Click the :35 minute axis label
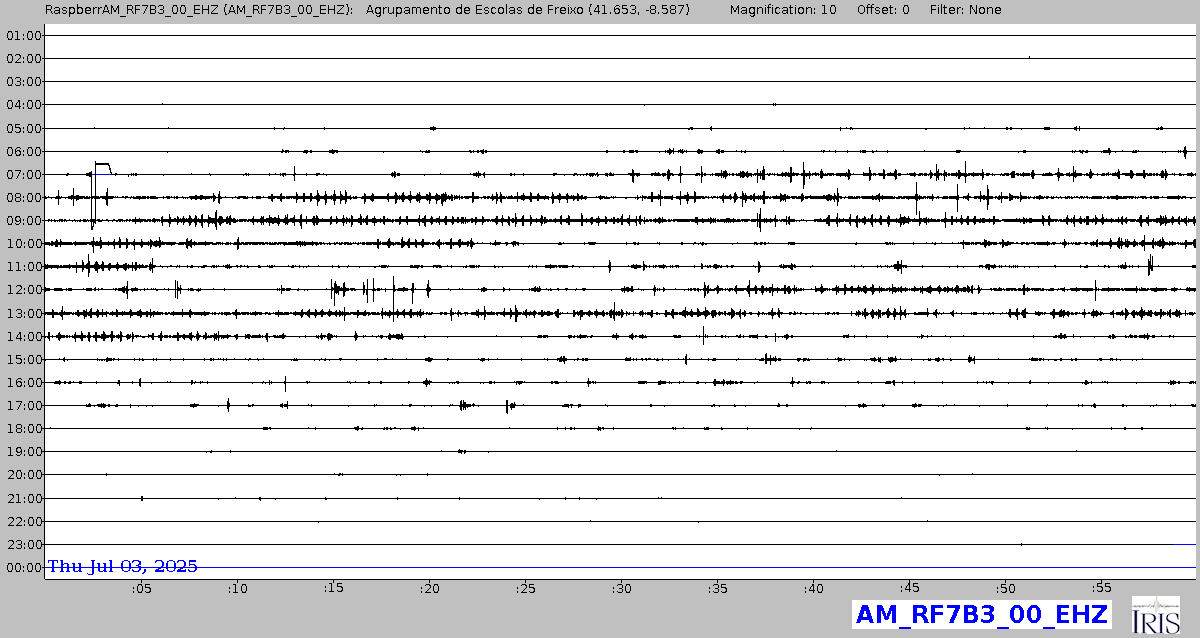This screenshot has width=1200, height=638. pos(717,588)
